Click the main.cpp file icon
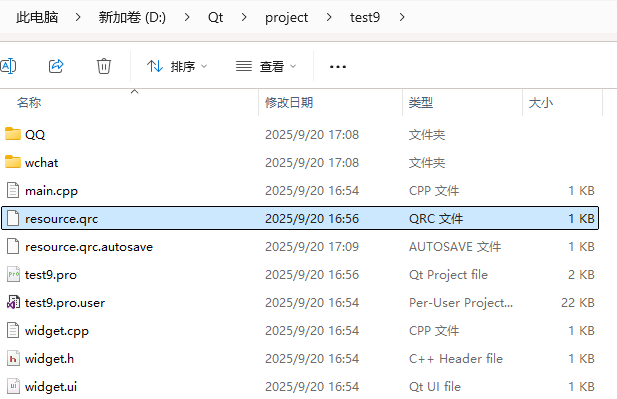Screen dimensions: 617x399 (x=13, y=190)
